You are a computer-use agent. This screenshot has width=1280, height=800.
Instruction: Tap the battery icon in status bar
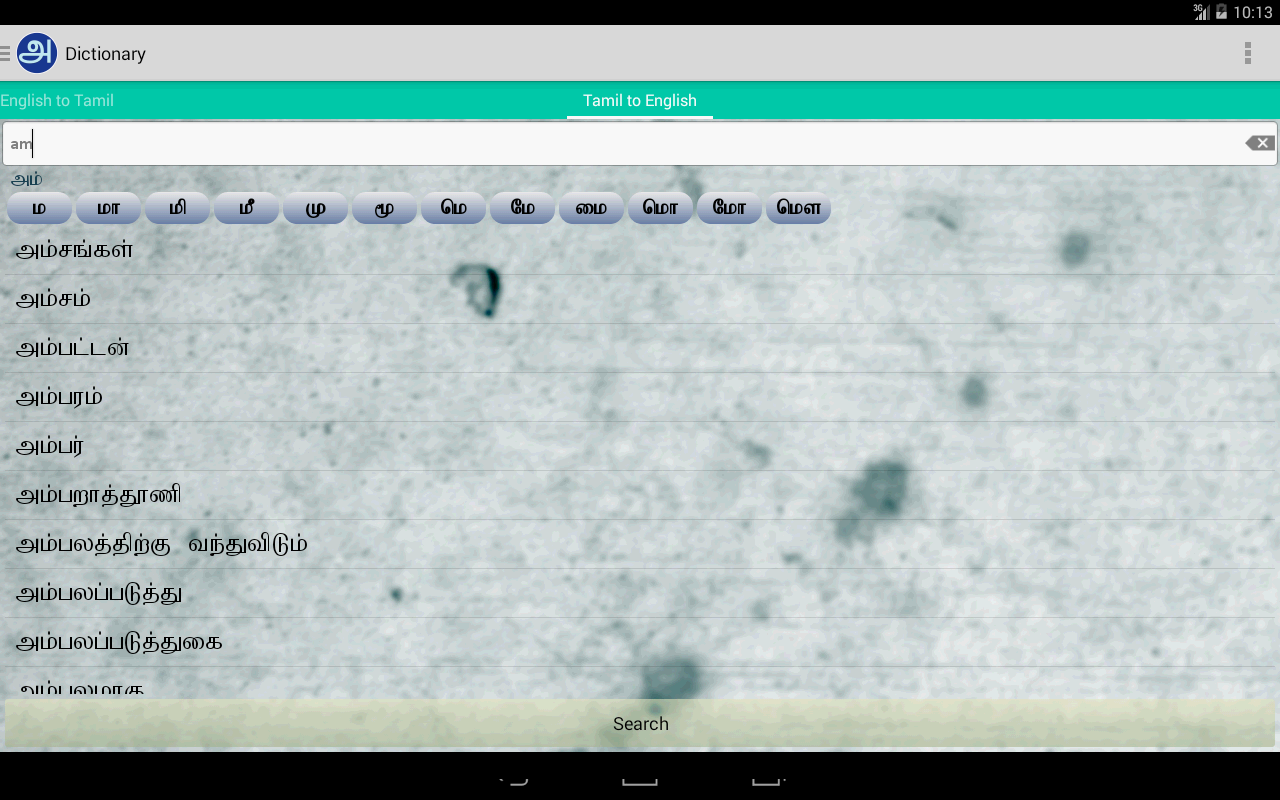tap(1221, 12)
